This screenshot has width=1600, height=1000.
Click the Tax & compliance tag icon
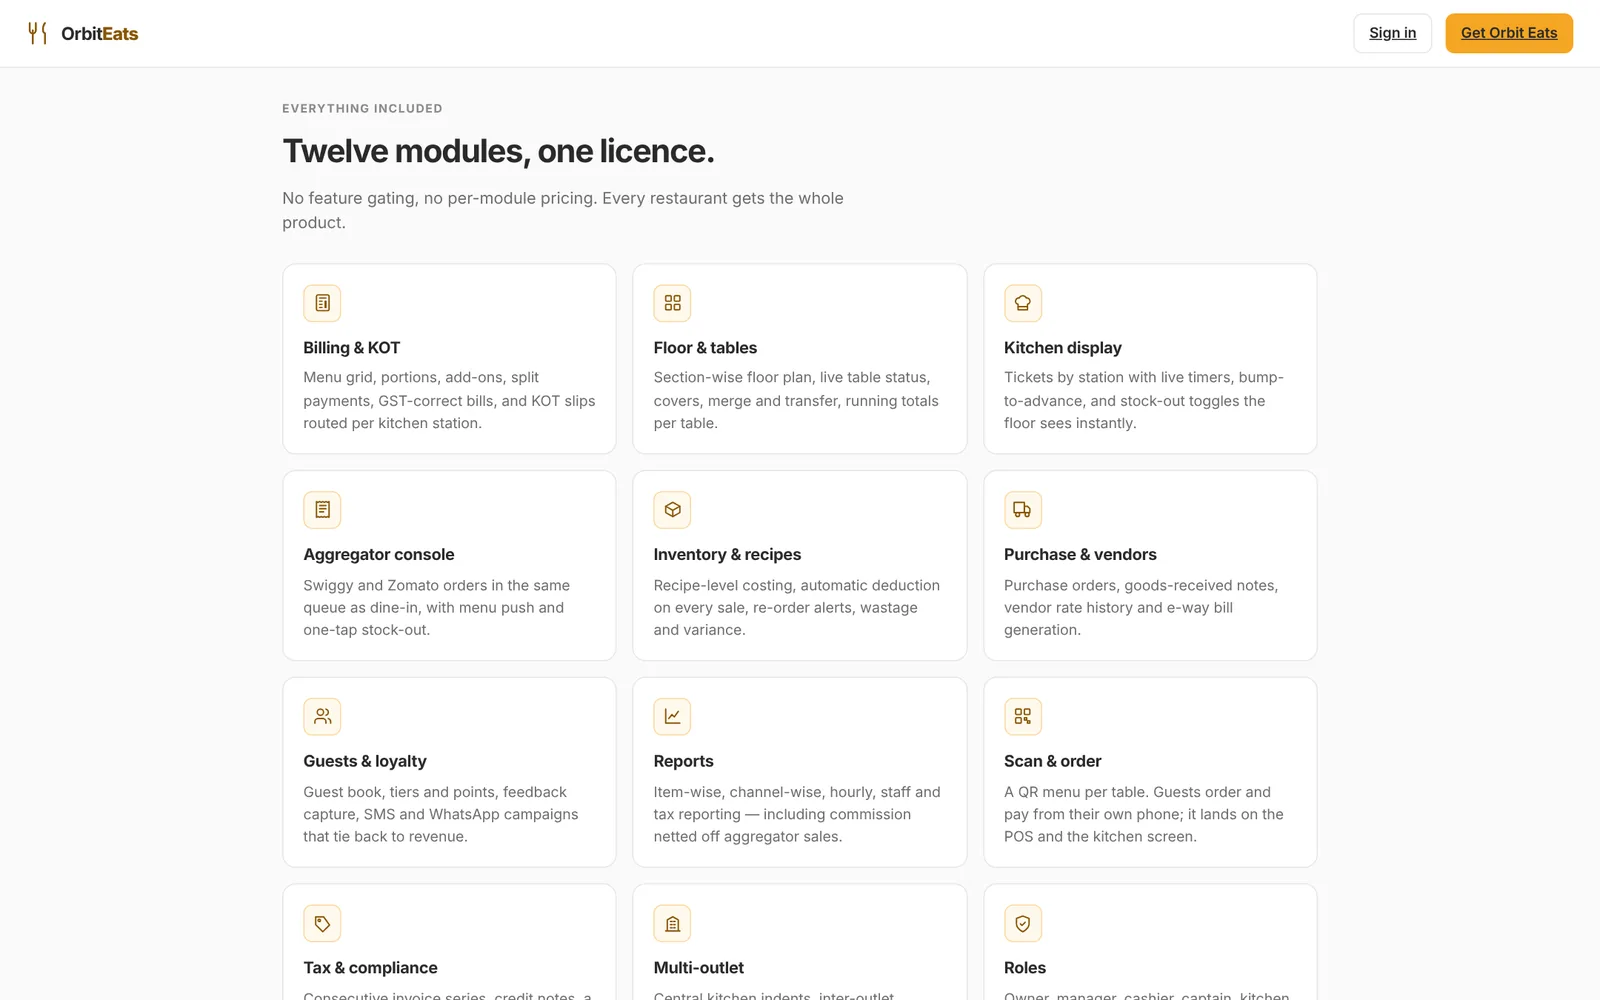(x=322, y=923)
